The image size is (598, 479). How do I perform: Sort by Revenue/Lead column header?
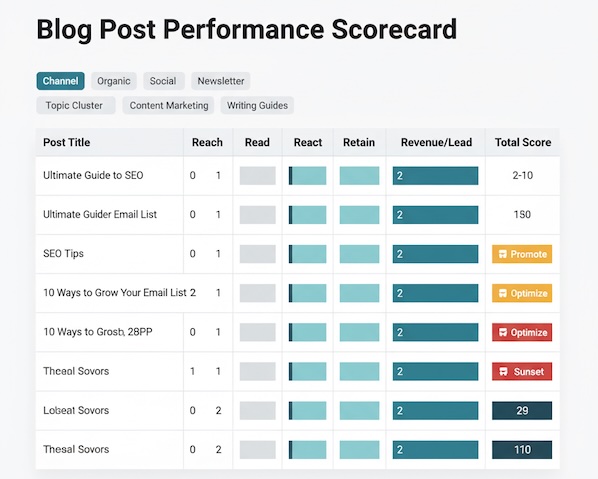click(436, 142)
